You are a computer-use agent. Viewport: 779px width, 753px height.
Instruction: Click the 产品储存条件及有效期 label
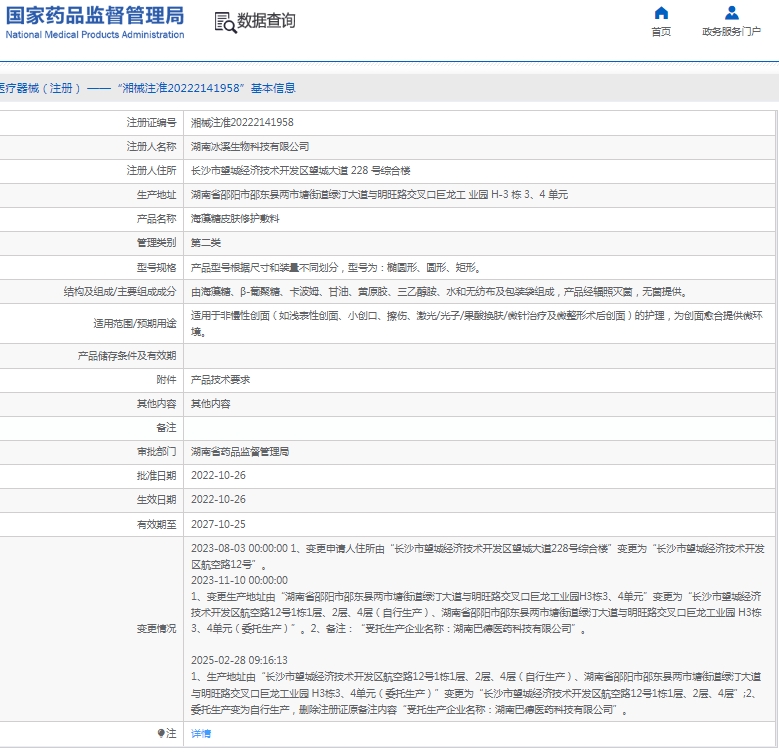(127, 356)
